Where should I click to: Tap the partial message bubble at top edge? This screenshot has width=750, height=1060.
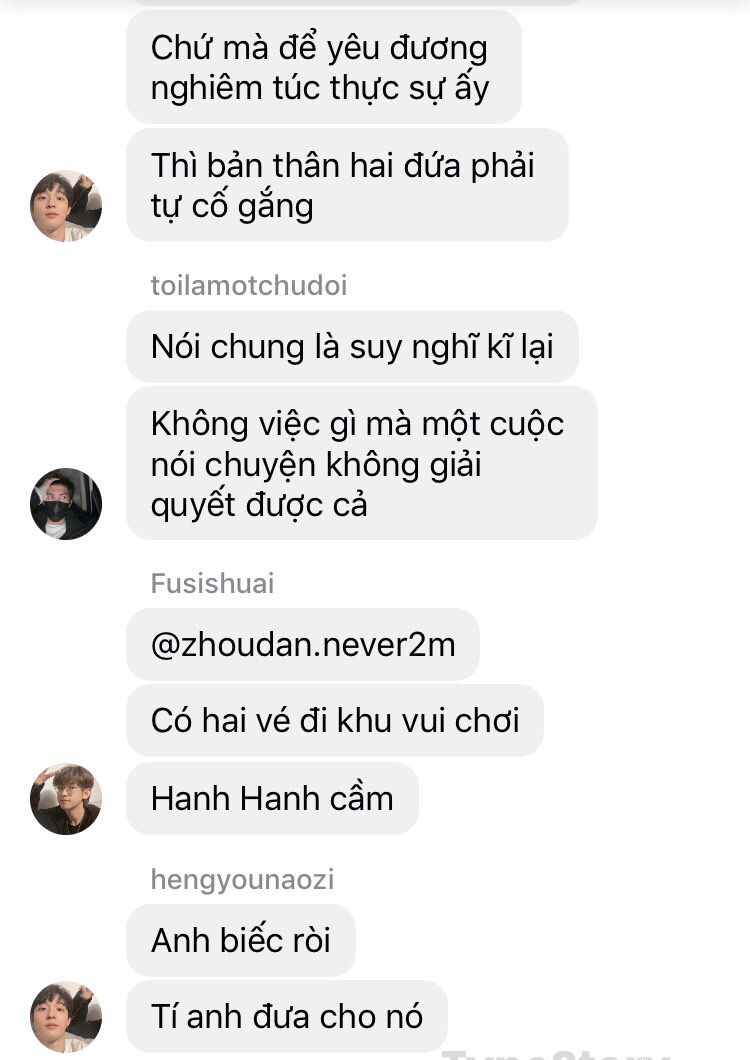point(354,2)
